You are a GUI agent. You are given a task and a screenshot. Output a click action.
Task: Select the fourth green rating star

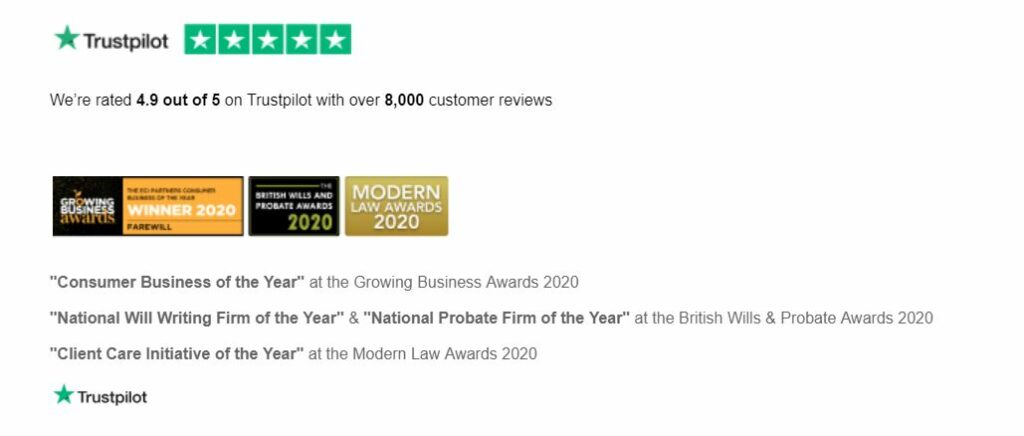(302, 40)
